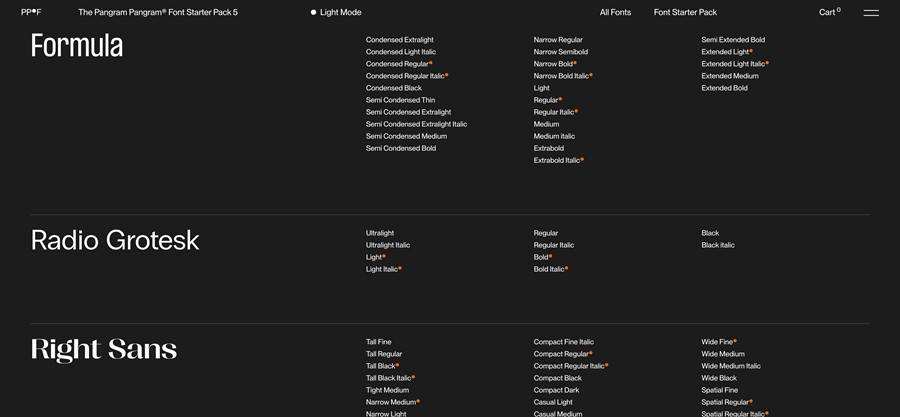This screenshot has height=417, width=900.
Task: Open Font Starter Pack menu item
Action: point(685,12)
